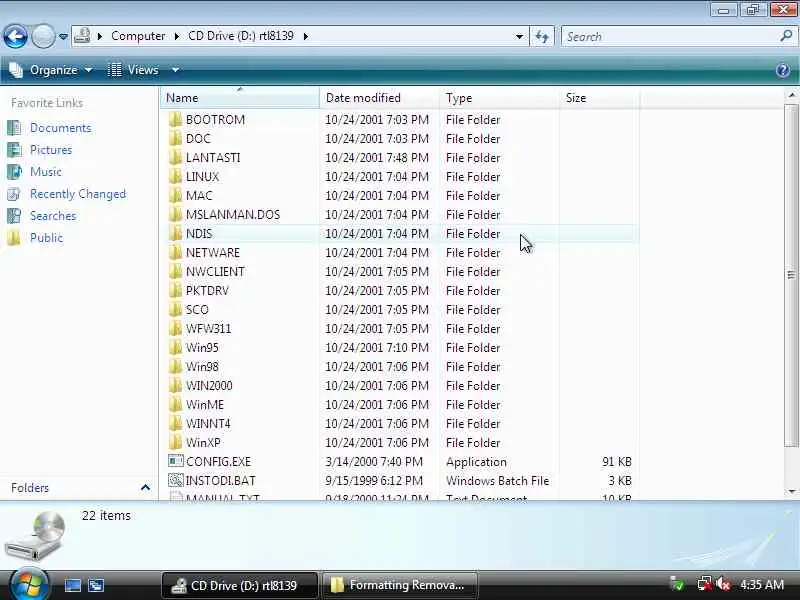Select the WinME folder icon

tap(175, 405)
